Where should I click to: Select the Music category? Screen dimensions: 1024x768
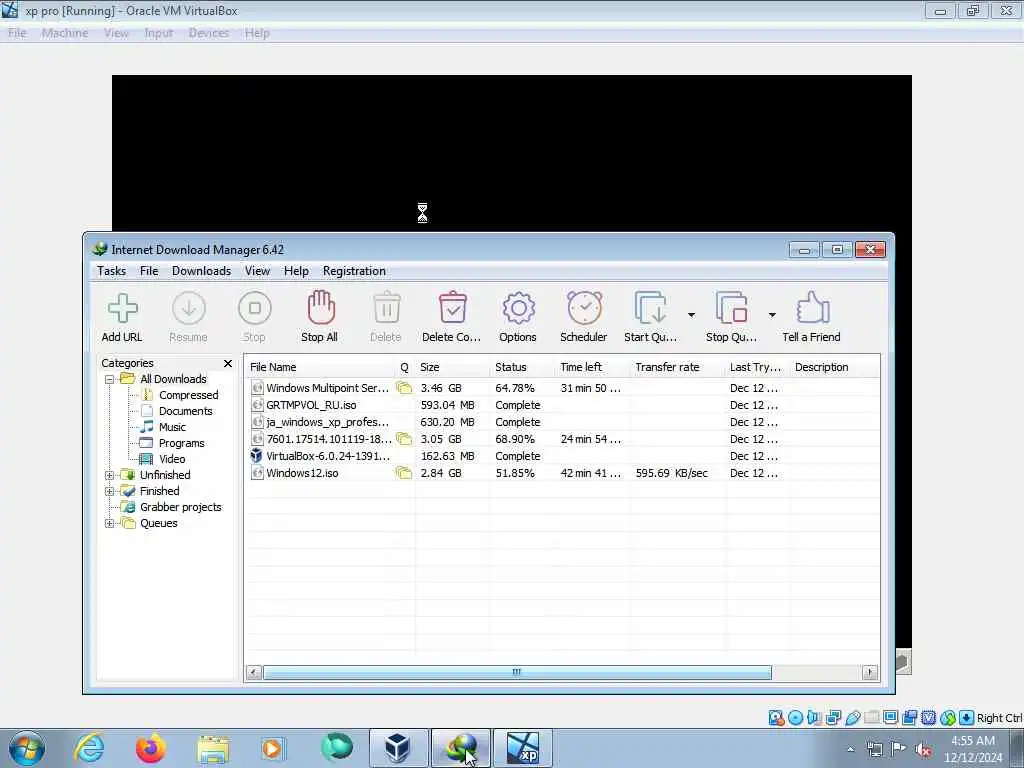point(172,427)
